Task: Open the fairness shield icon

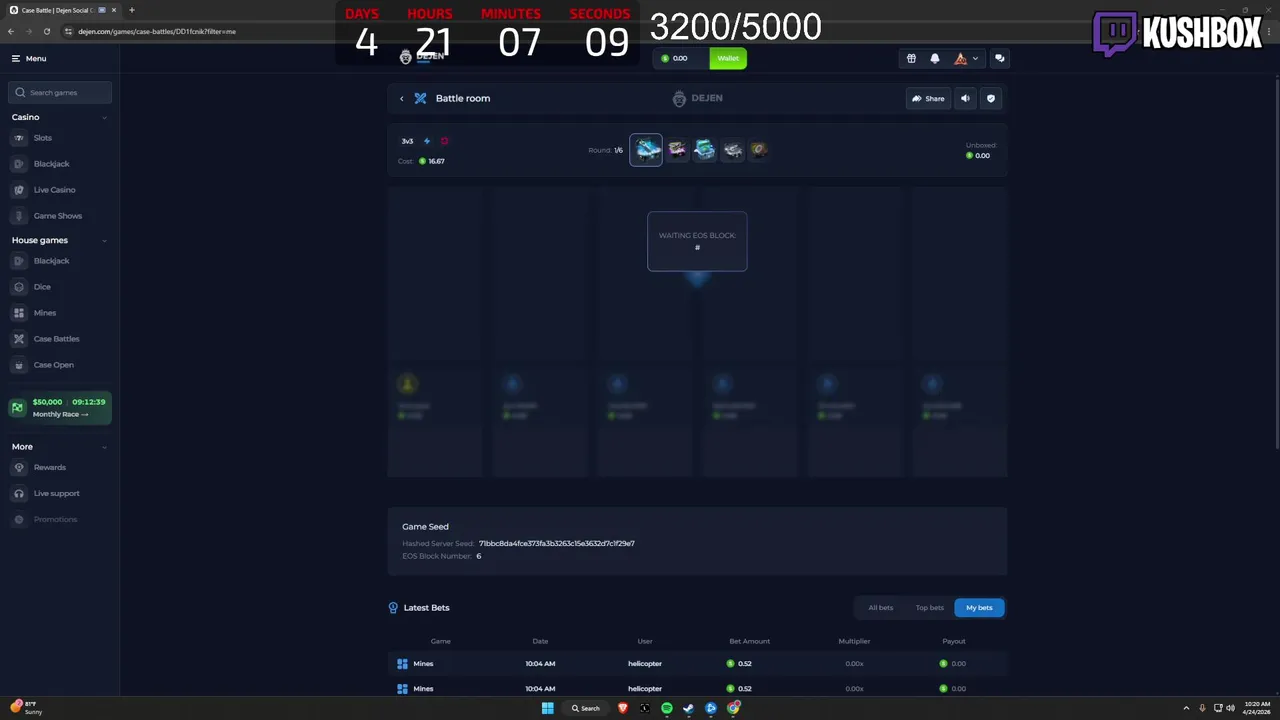Action: [x=991, y=99]
